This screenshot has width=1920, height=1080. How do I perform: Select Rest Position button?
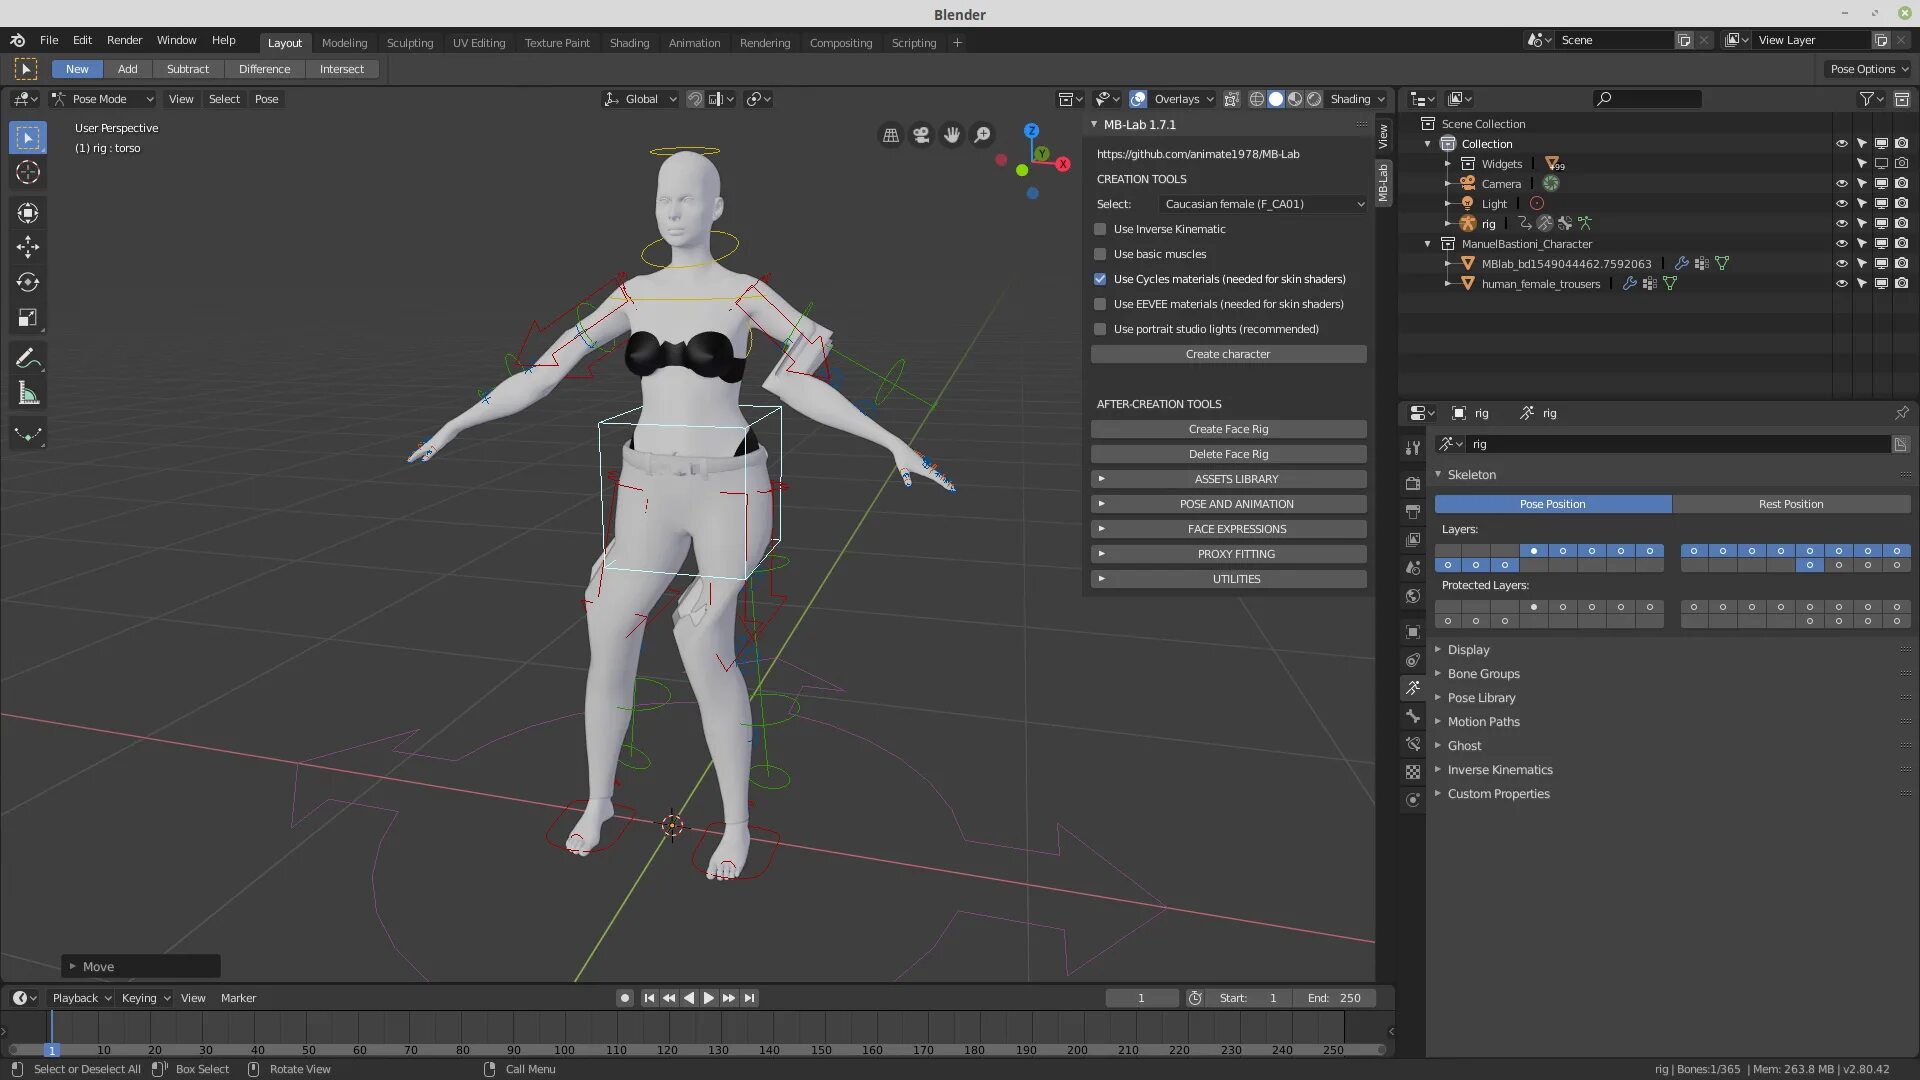[1791, 504]
